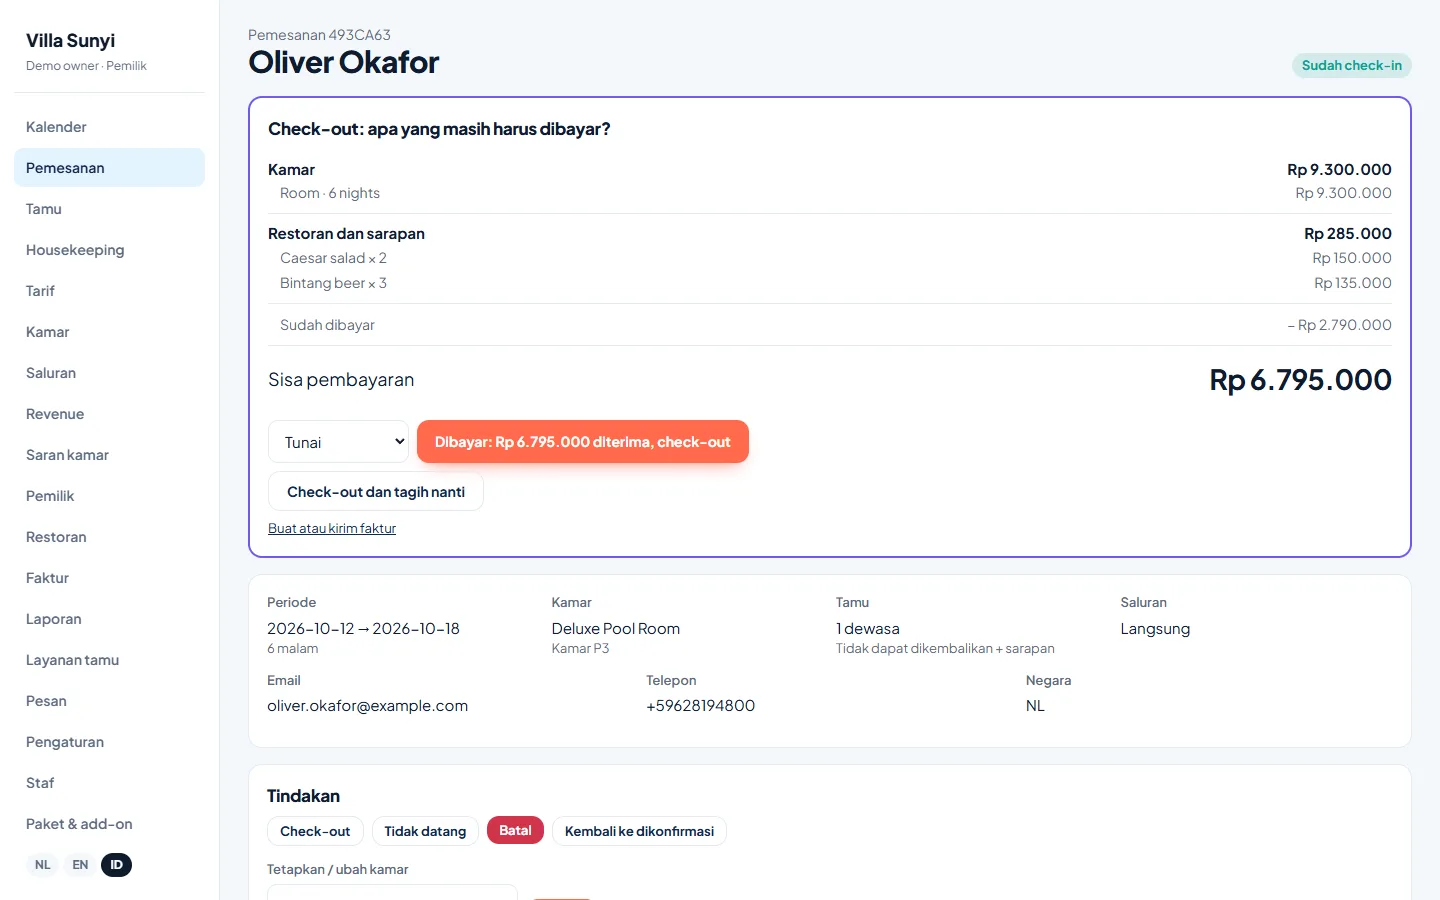The height and width of the screenshot is (900, 1440).
Task: Switch language to NL
Action: [x=42, y=865]
